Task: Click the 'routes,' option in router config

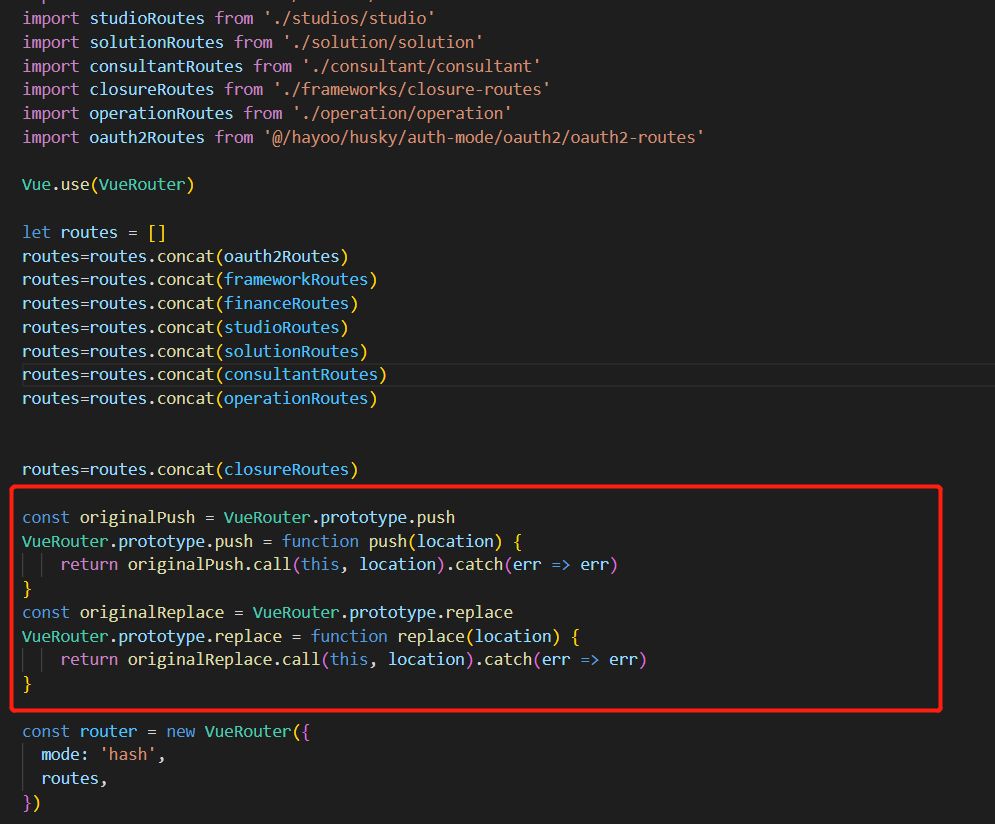Action: [x=74, y=779]
